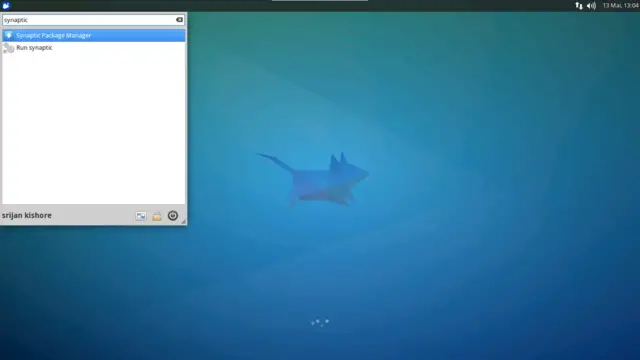Lock the screen via footer lock icon
640x360 pixels.
[157, 216]
